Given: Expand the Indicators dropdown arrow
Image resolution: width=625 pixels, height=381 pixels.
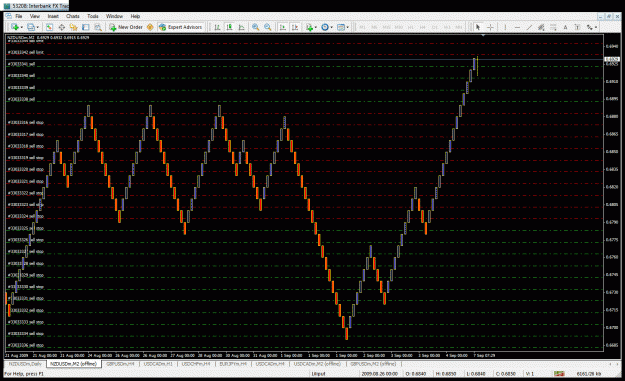Looking at the screenshot, I should (316, 27).
